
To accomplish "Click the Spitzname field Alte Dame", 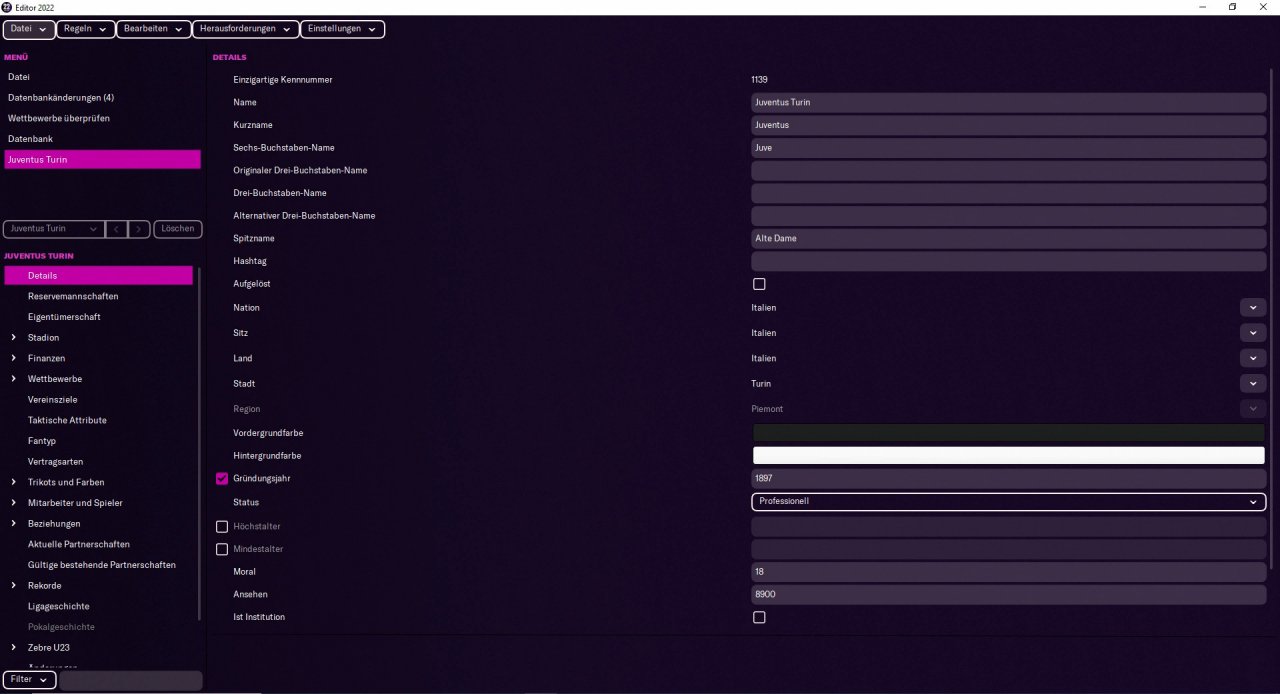I will 1008,239.
